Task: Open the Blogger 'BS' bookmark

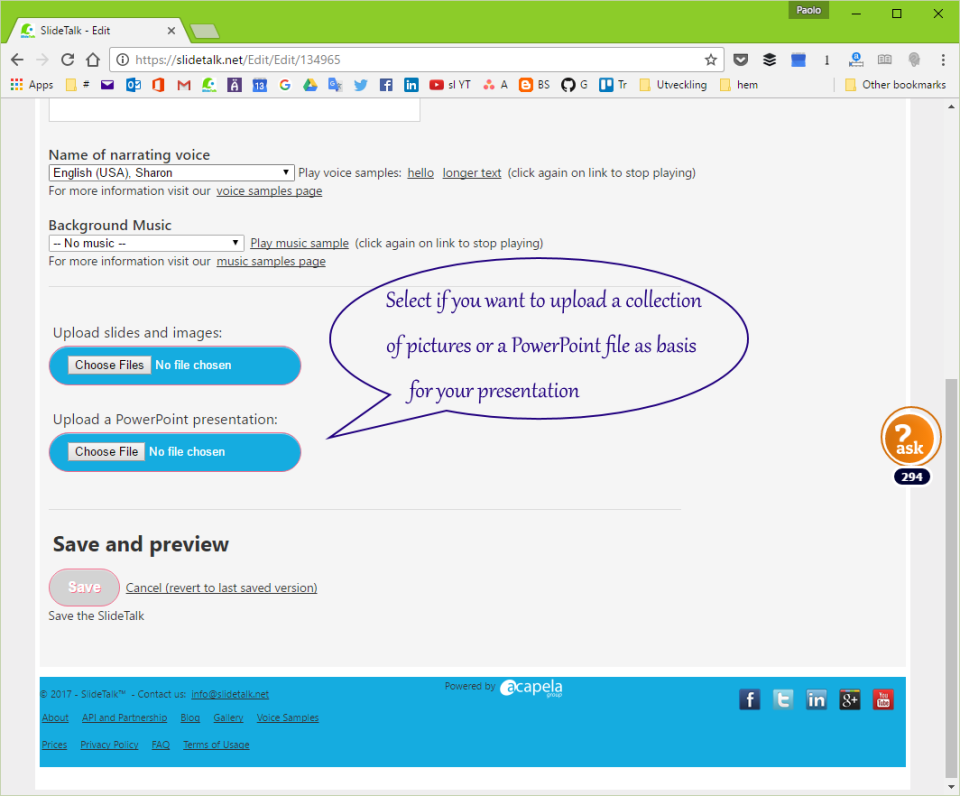Action: [x=534, y=84]
